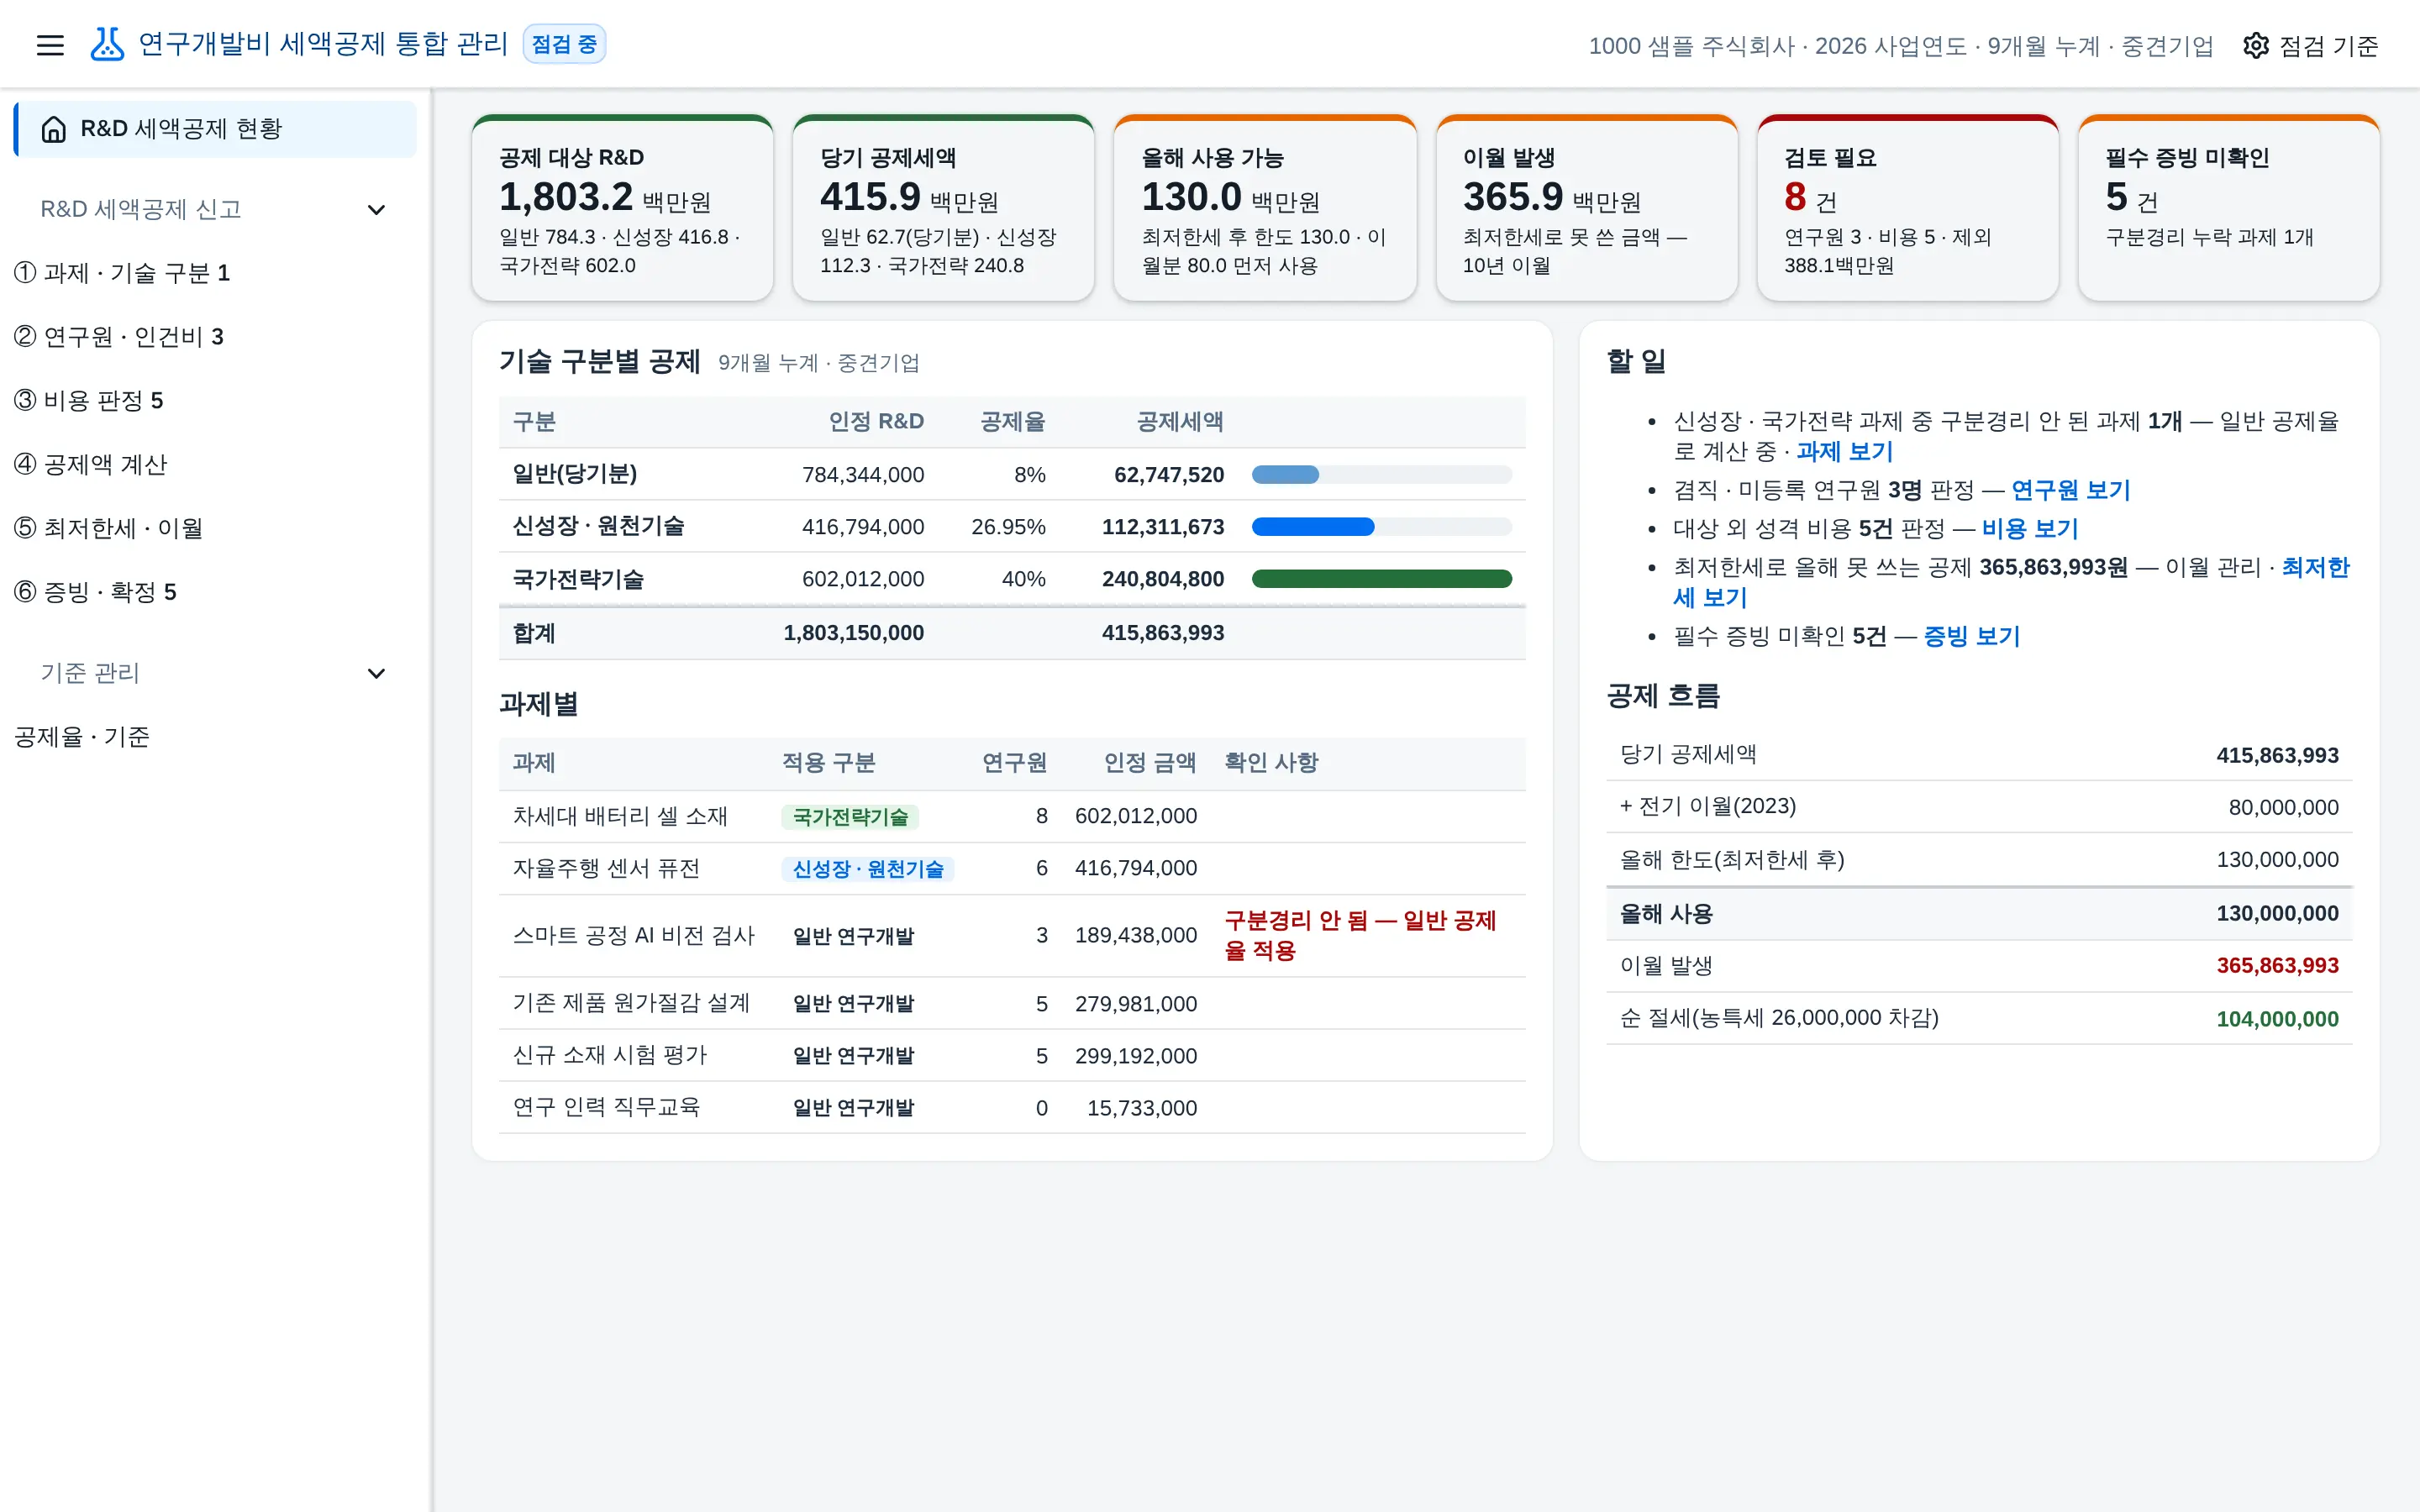Open the hamburger navigation menu
The image size is (2420, 1512).
(x=50, y=45)
